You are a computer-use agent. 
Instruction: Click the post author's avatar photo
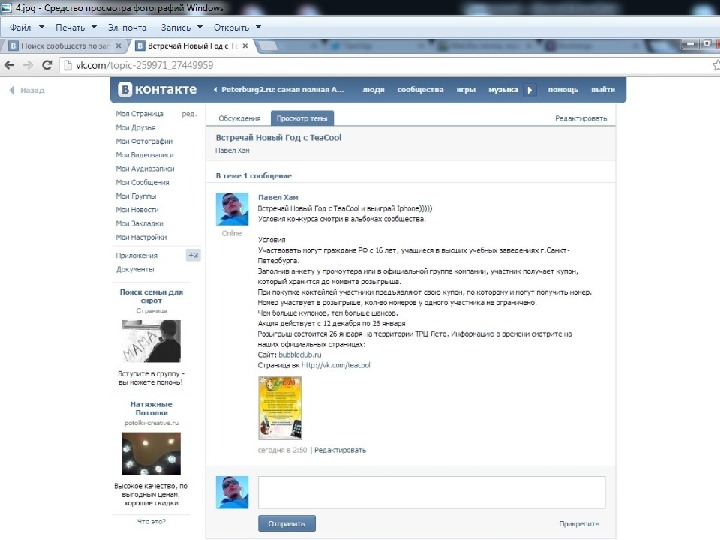click(x=232, y=209)
